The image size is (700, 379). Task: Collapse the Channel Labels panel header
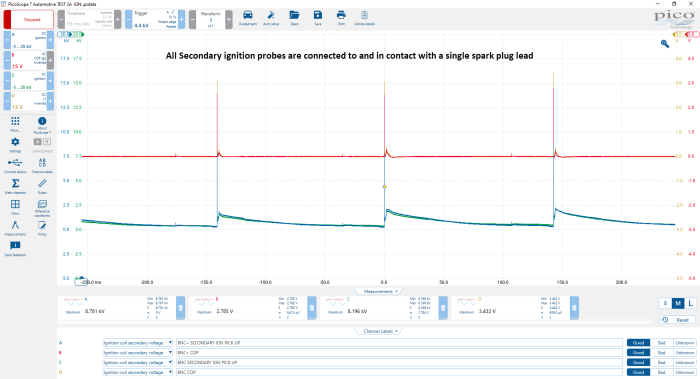coord(378,331)
